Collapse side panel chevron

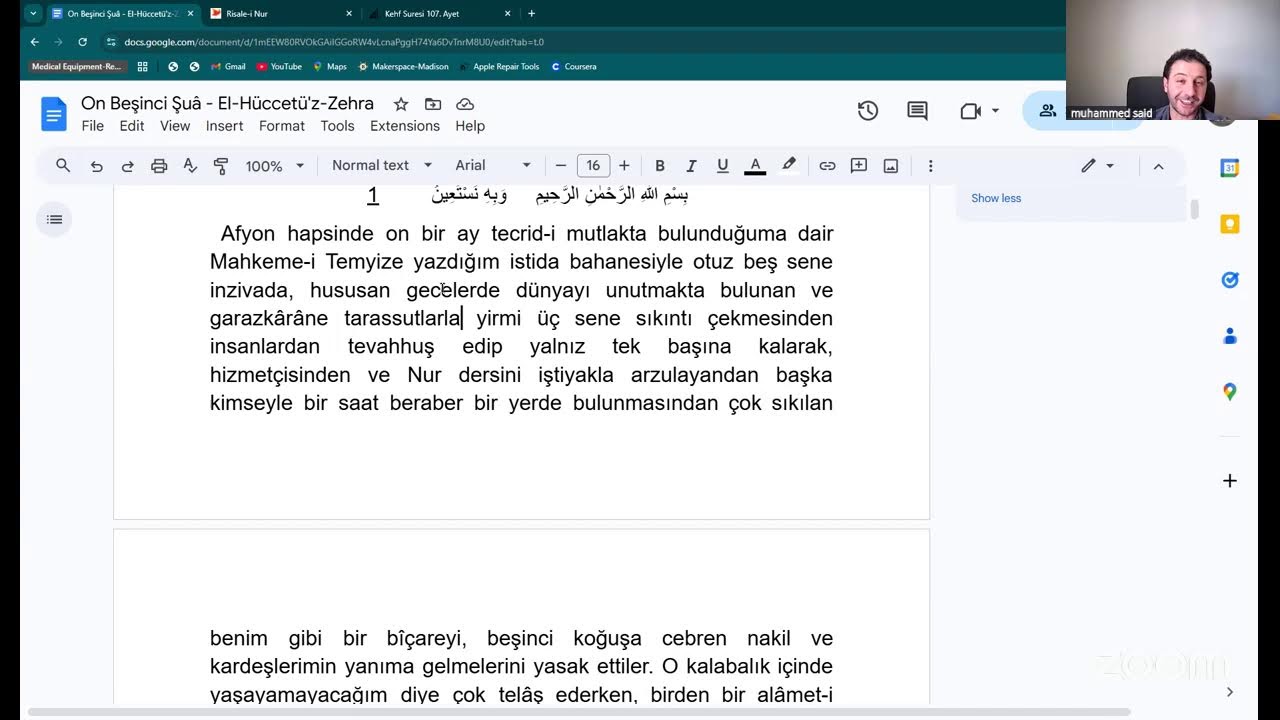pos(1230,691)
